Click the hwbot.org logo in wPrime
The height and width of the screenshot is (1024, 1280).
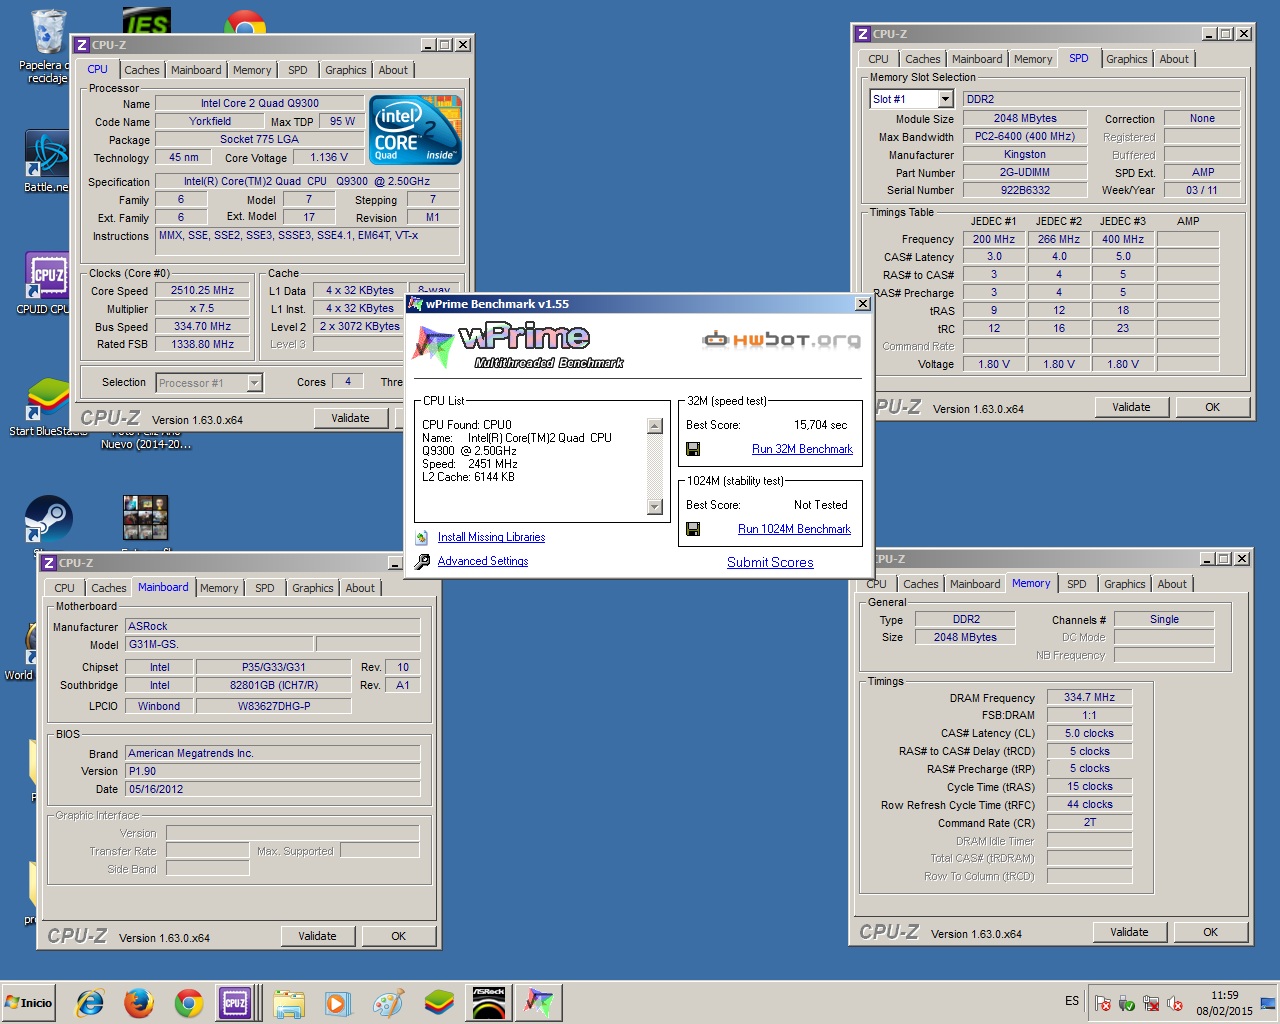[781, 340]
